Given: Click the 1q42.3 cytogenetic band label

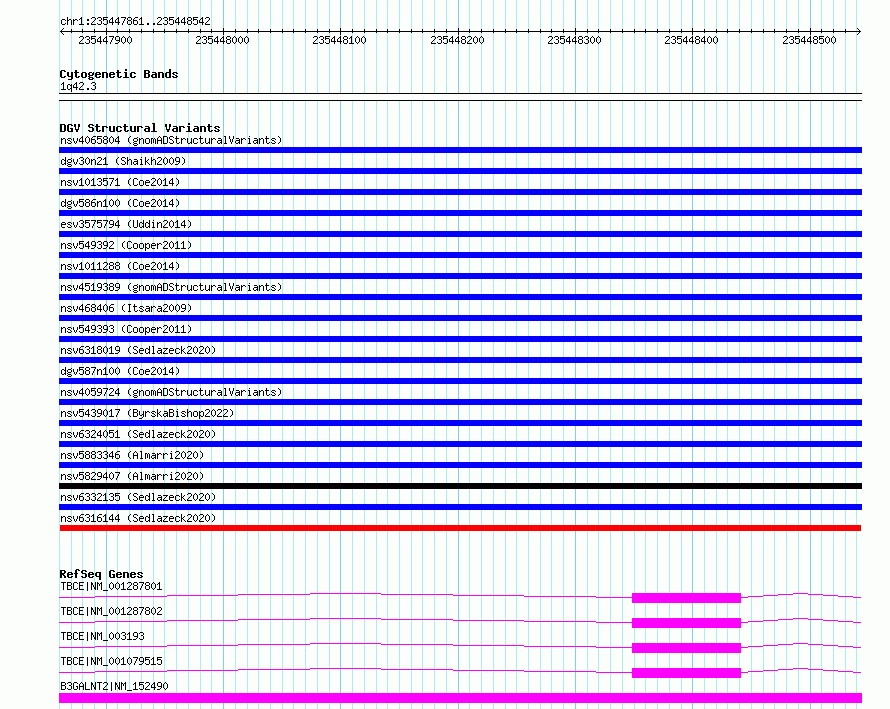Looking at the screenshot, I should point(78,87).
